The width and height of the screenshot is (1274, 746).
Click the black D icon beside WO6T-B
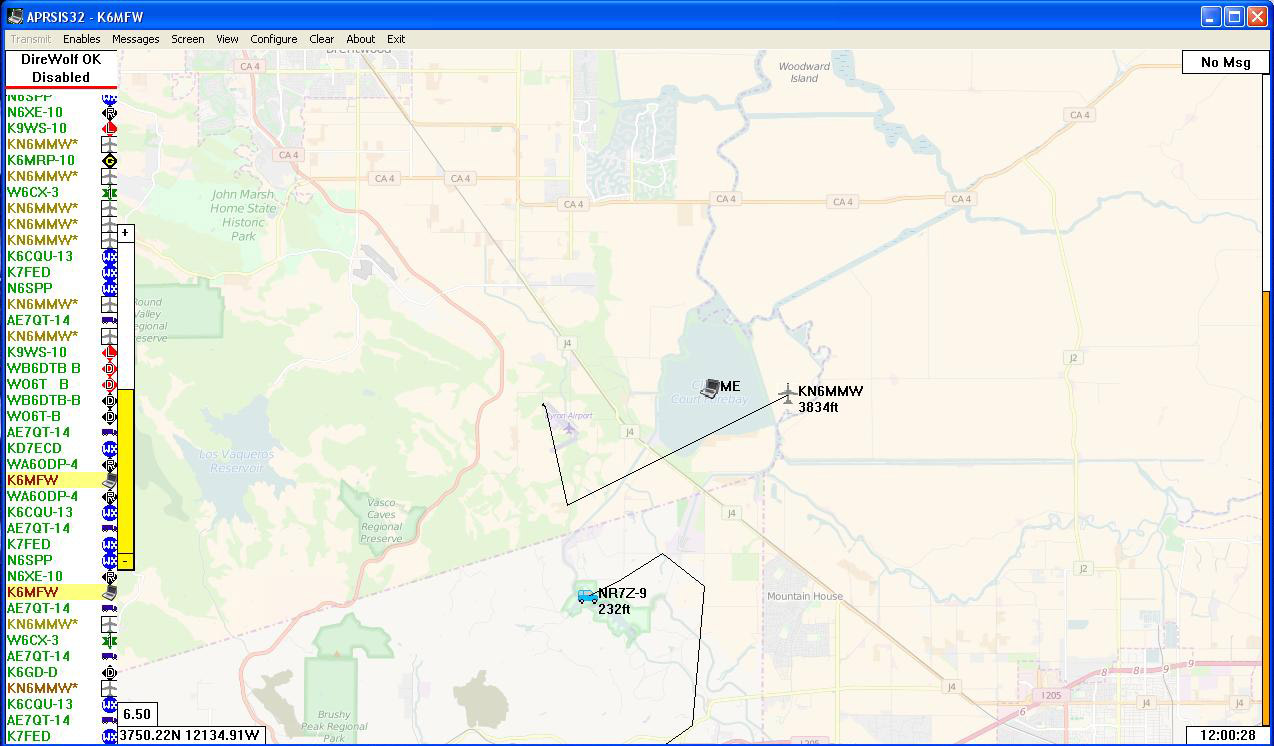[110, 416]
